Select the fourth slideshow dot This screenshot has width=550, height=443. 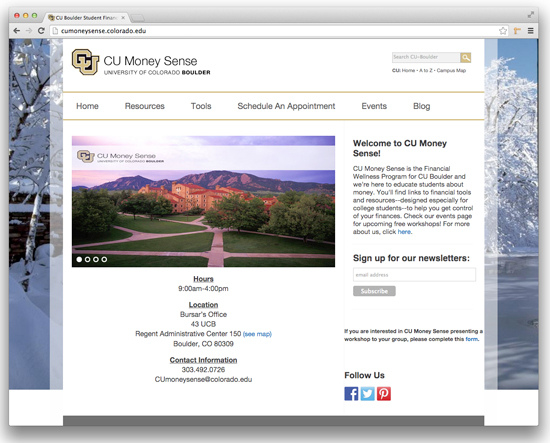click(x=104, y=259)
